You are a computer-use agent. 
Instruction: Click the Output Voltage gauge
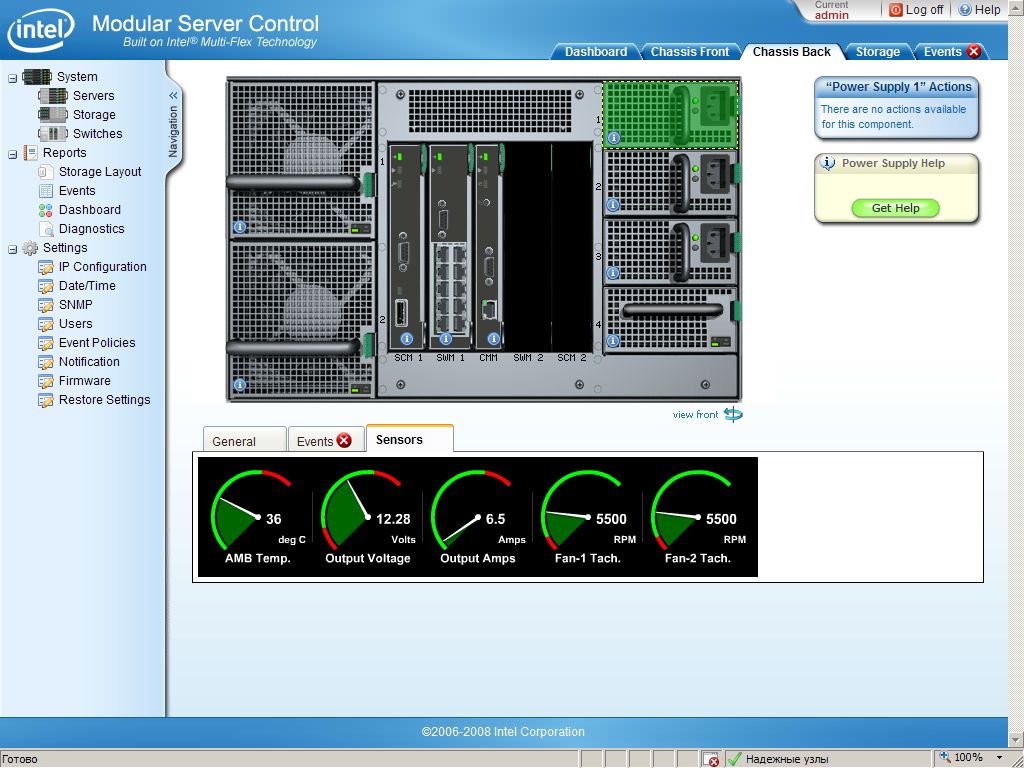[x=368, y=518]
